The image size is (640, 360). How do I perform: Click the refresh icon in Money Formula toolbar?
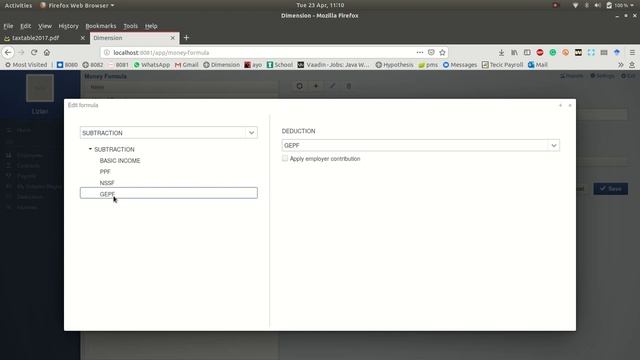(x=300, y=86)
